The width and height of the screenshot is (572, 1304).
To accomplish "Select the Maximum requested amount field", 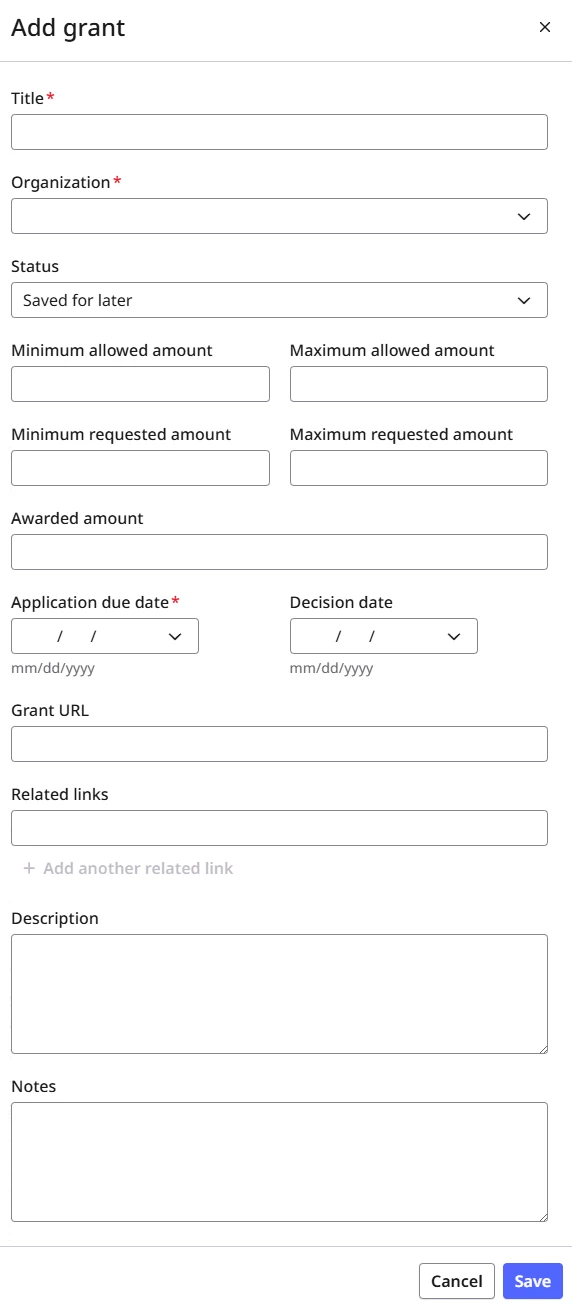I will pyautogui.click(x=419, y=468).
